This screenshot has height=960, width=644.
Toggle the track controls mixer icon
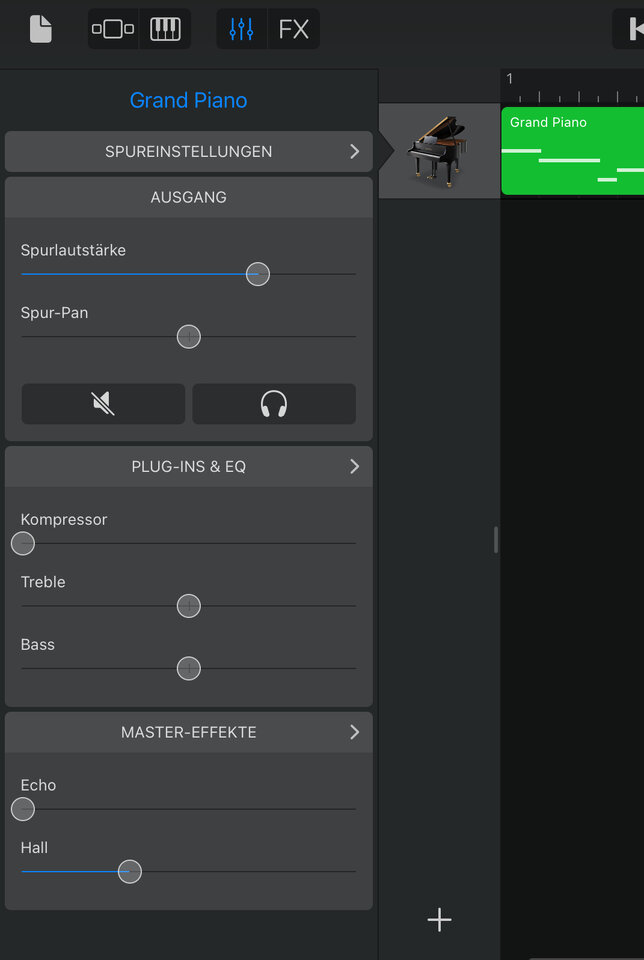[242, 29]
